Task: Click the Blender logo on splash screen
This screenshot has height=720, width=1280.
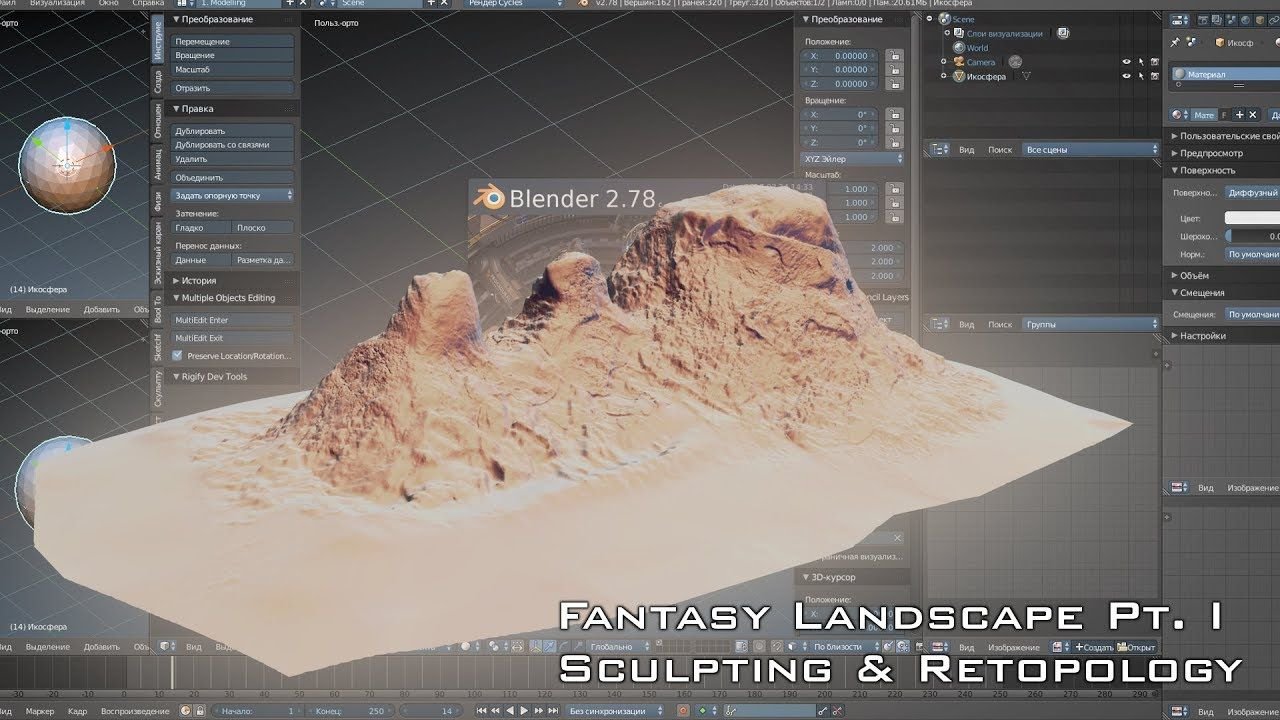Action: click(x=490, y=198)
